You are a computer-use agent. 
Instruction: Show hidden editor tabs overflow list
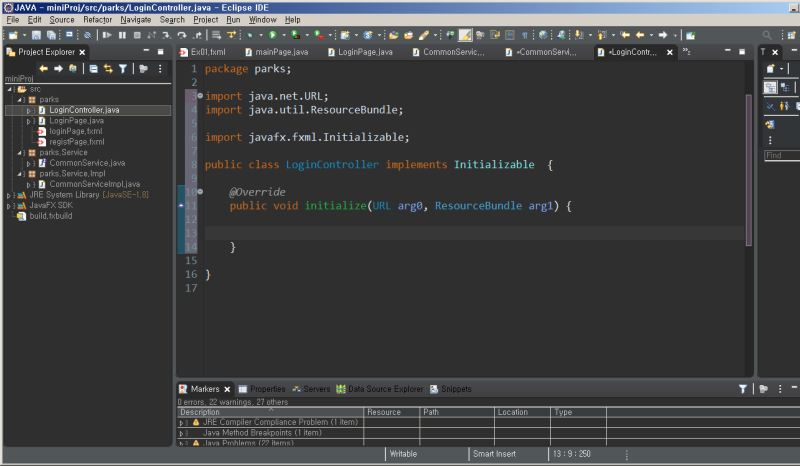coord(687,52)
